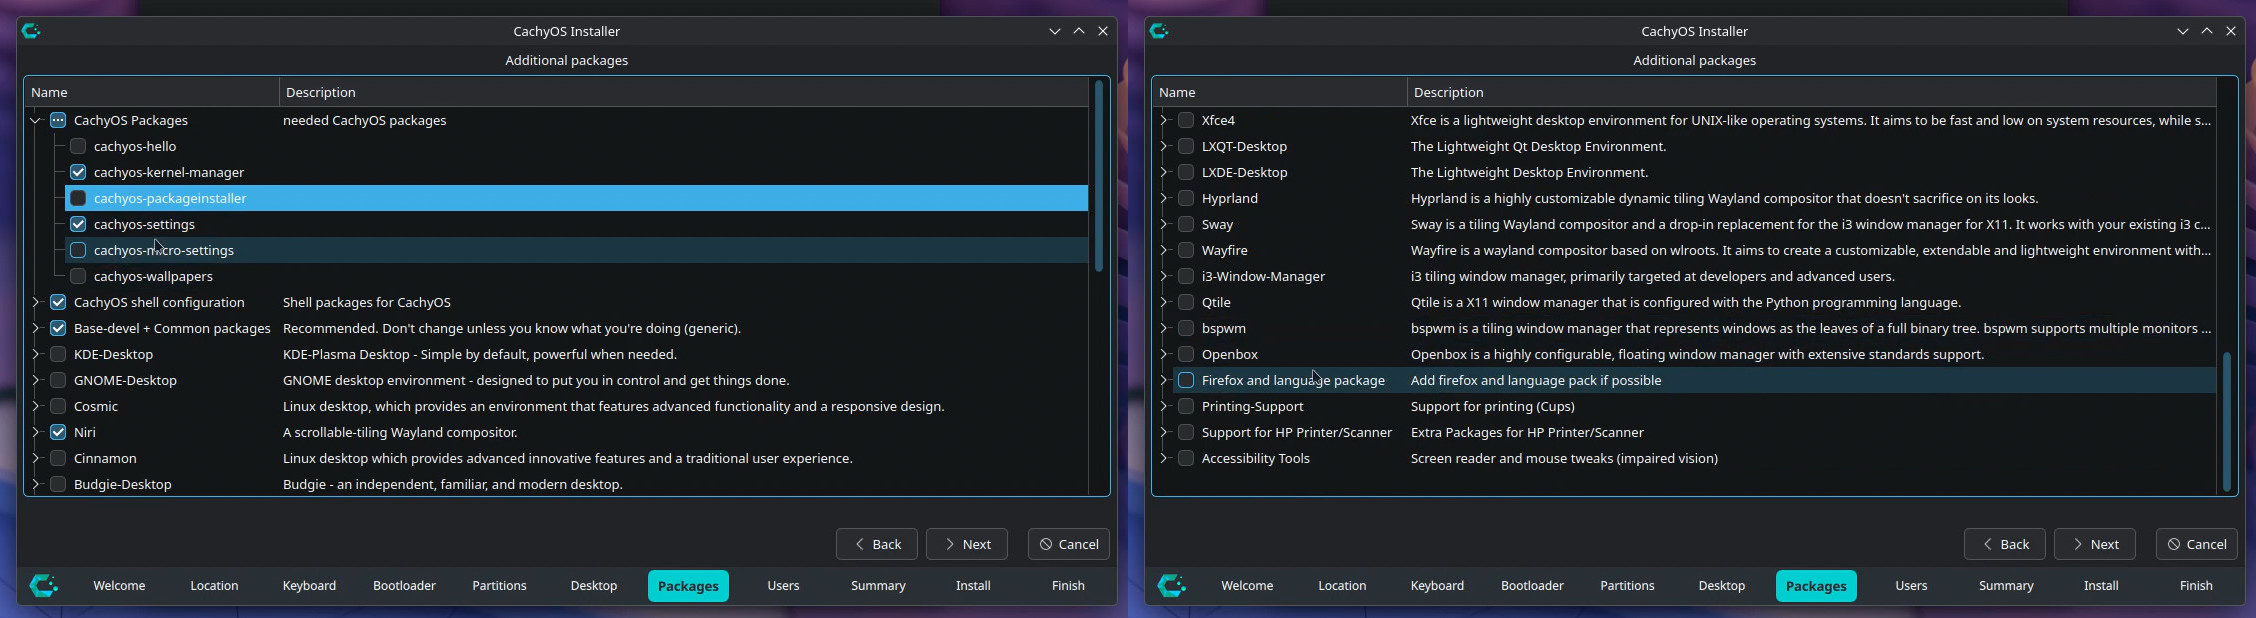Screen dimensions: 2256x618
Task: Expand CachyOS shell configuration group
Action: pyautogui.click(x=36, y=302)
